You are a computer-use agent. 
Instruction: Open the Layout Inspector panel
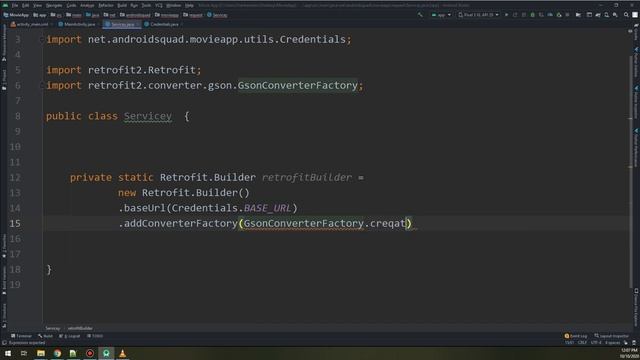pos(611,336)
